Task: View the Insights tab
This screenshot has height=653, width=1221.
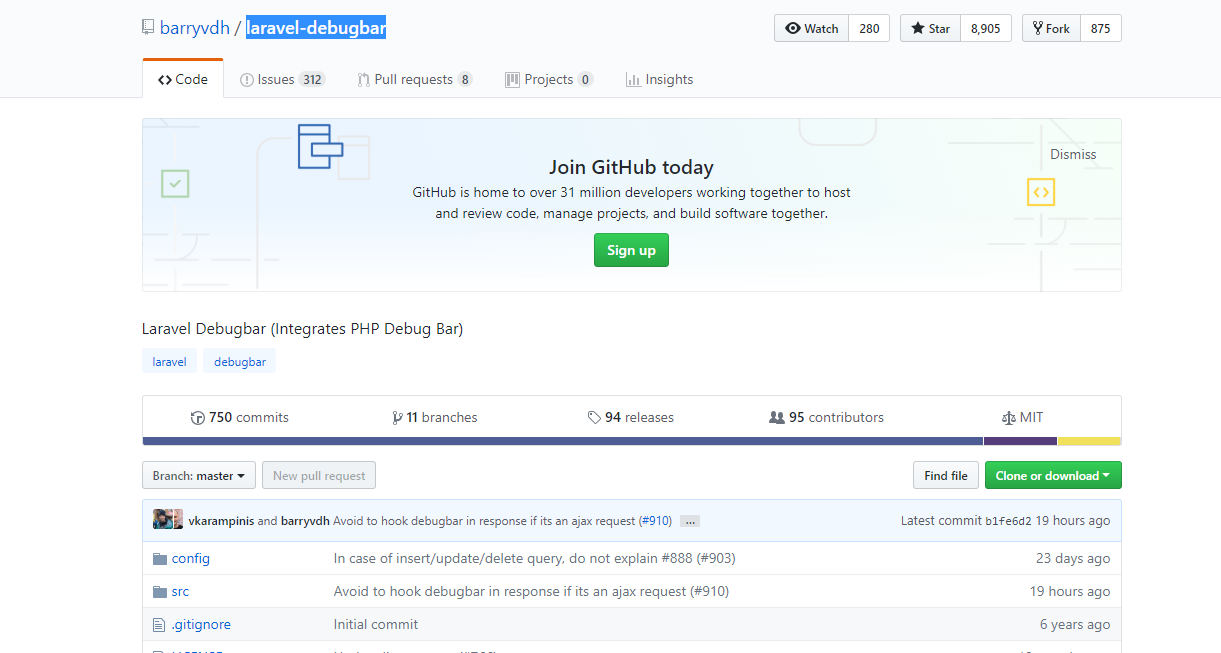Action: pos(659,80)
